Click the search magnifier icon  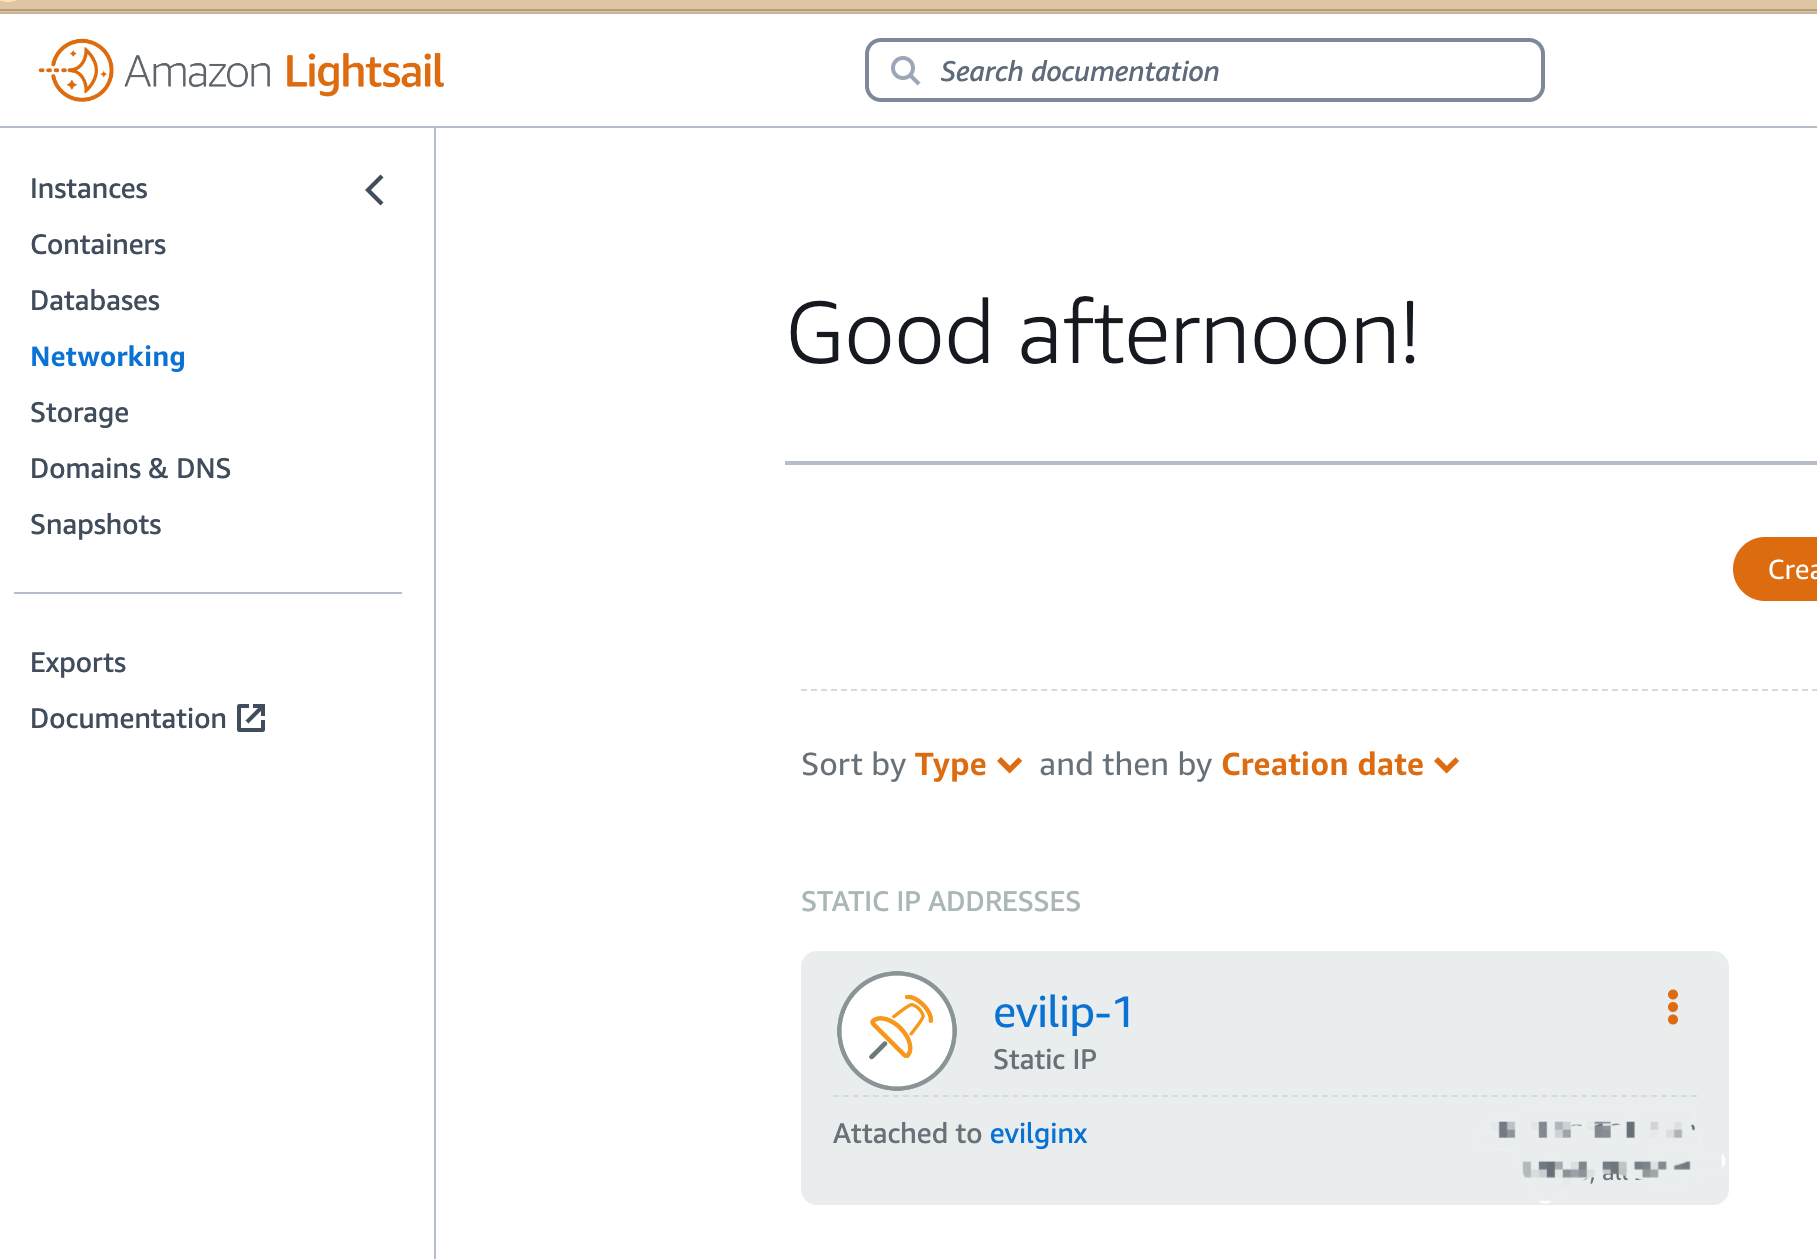click(x=905, y=71)
